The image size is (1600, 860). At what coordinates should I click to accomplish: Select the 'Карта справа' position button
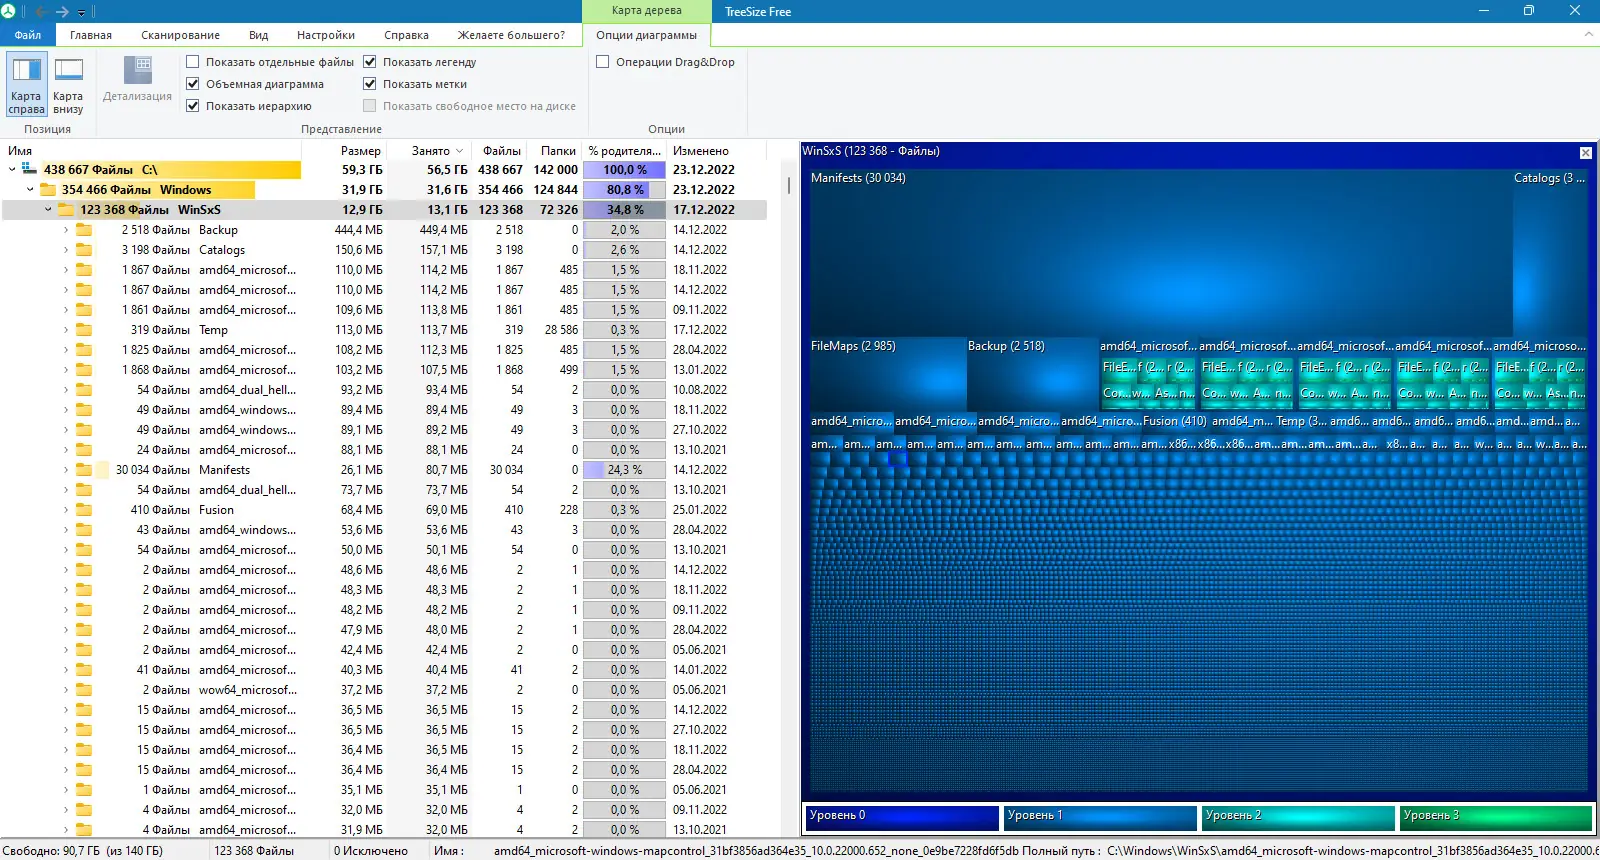pyautogui.click(x=26, y=85)
